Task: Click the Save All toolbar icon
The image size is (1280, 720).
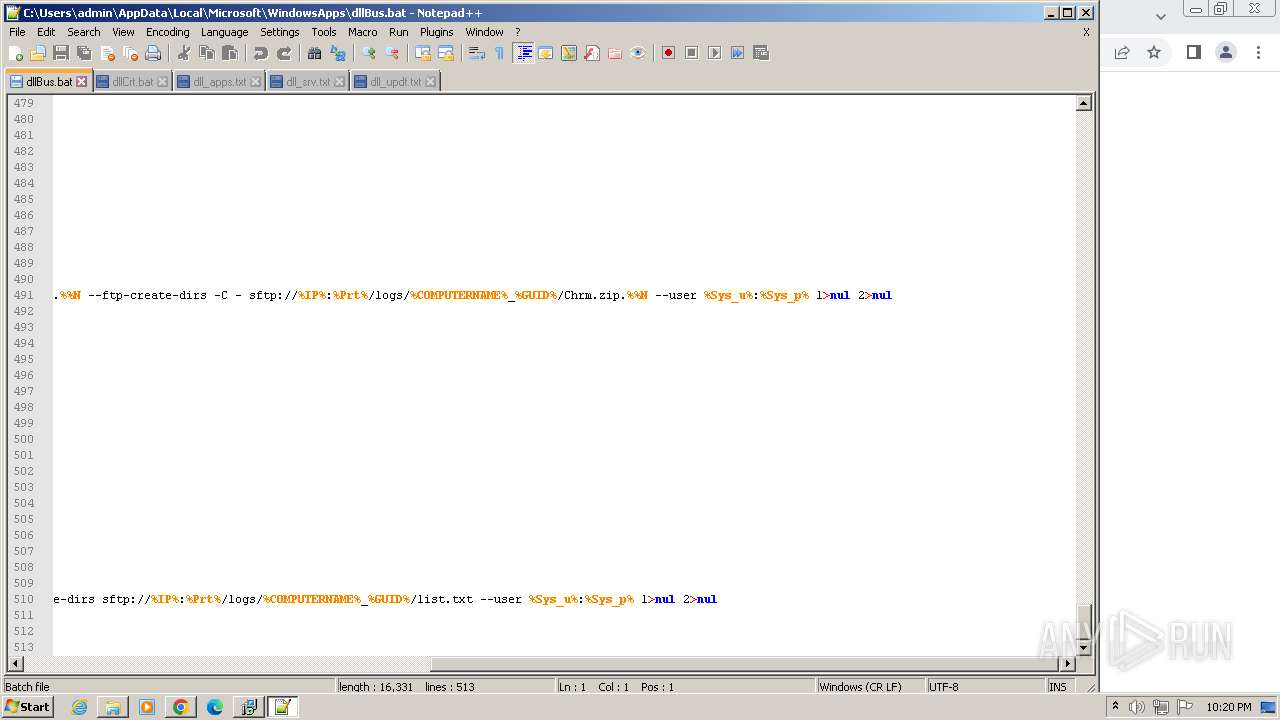Action: 84,53
